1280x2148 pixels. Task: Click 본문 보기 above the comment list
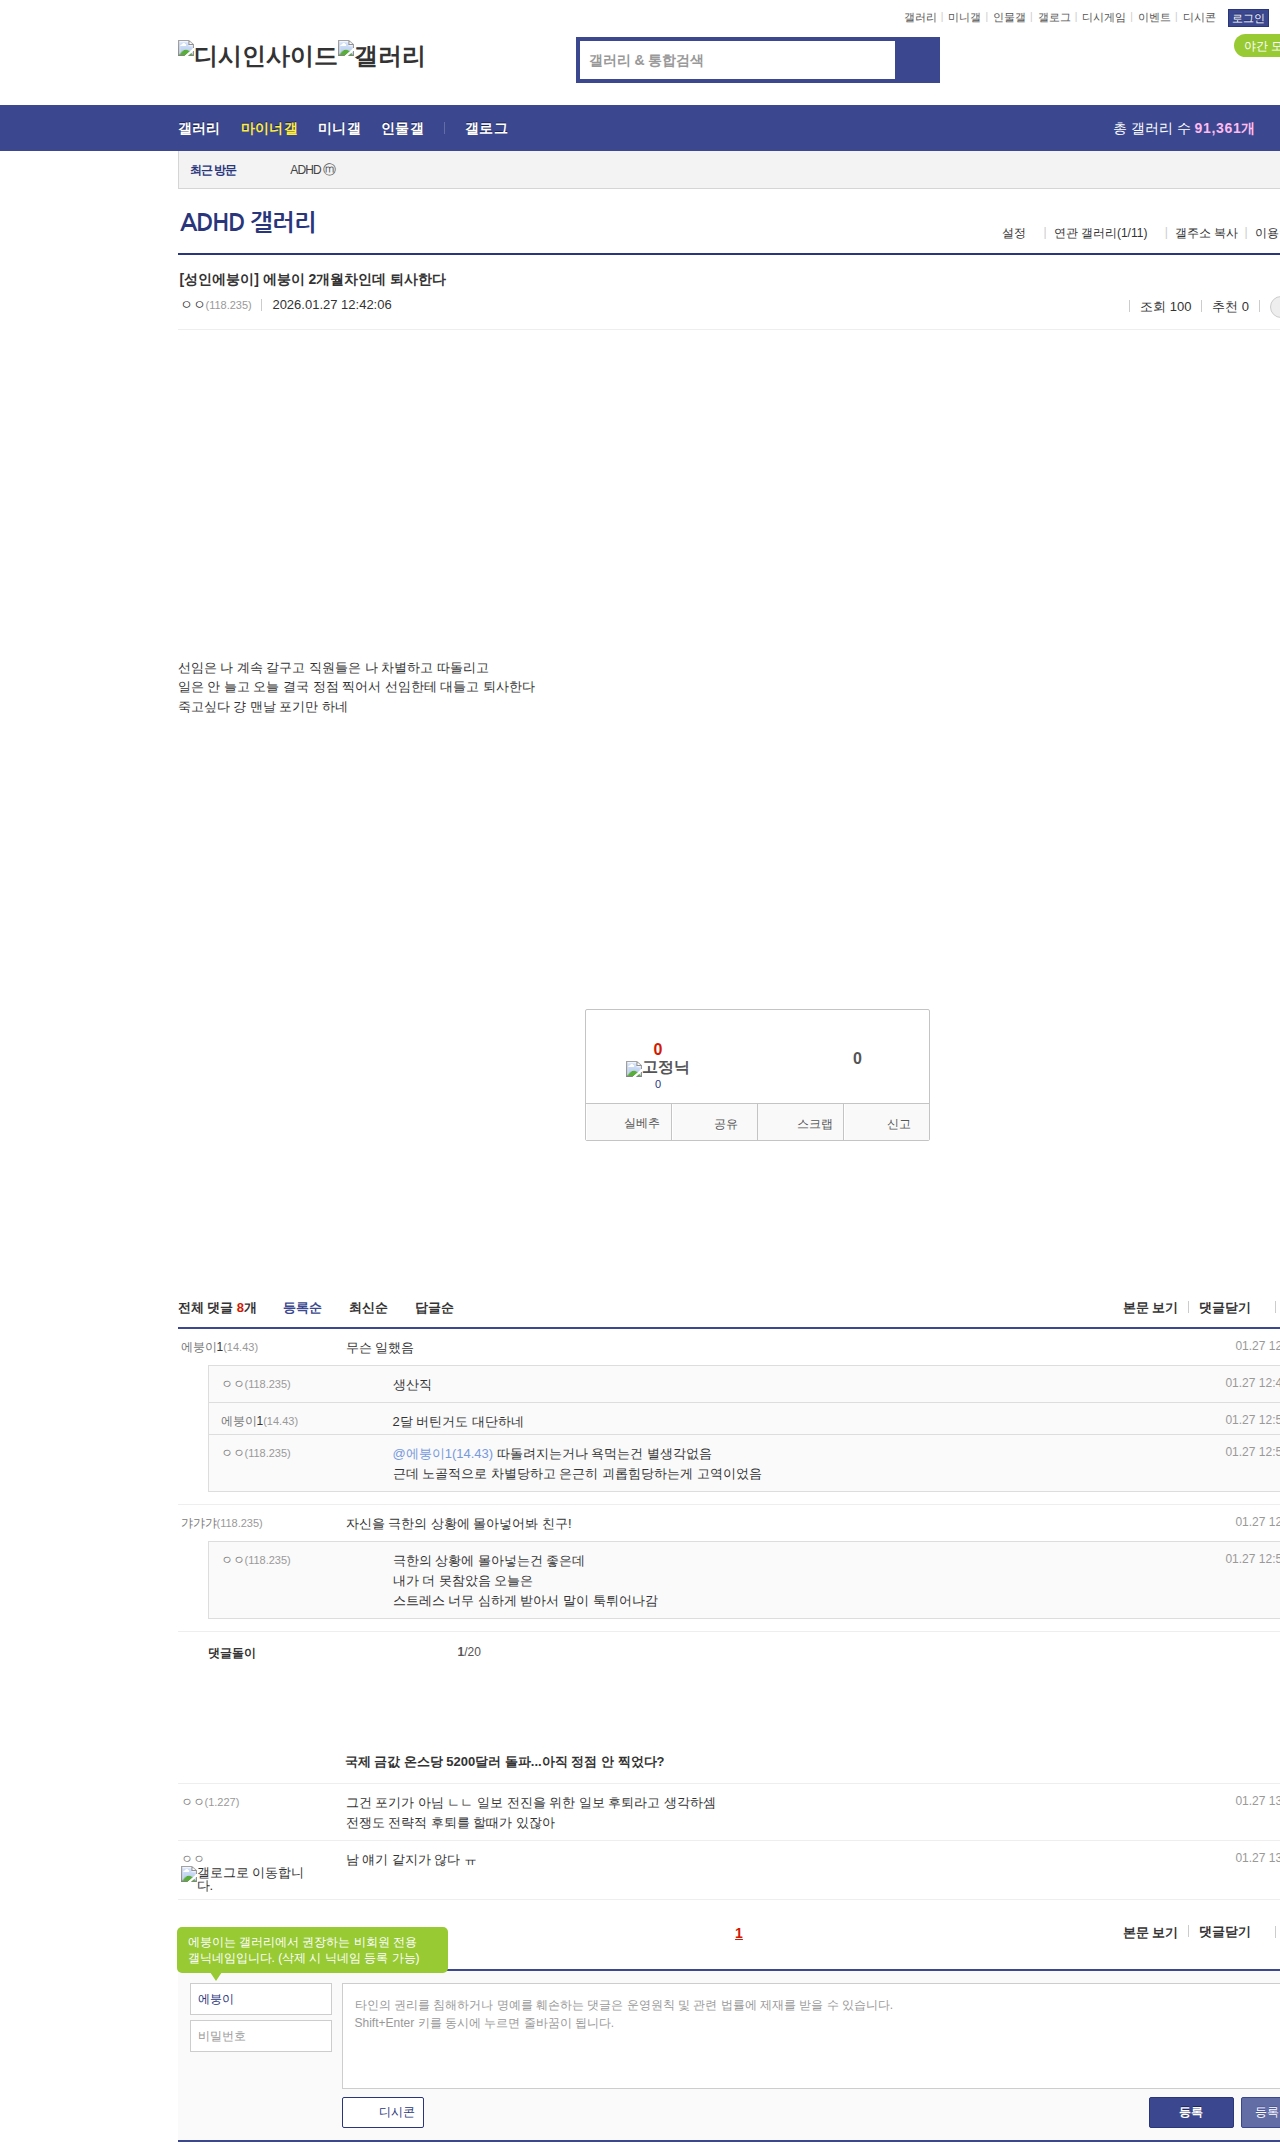point(1150,1308)
